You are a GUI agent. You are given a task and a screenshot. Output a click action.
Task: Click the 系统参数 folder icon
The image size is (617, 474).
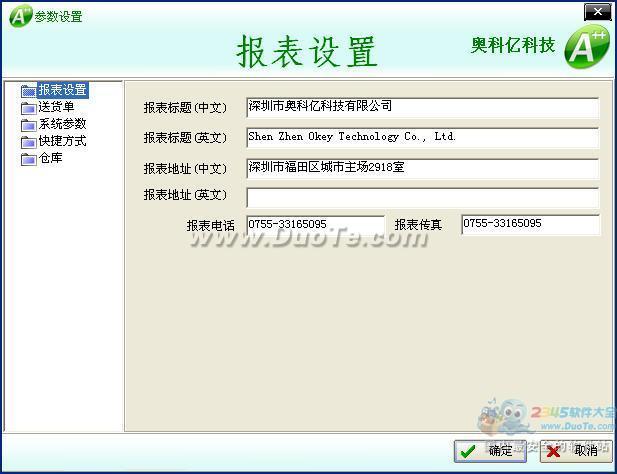point(29,125)
